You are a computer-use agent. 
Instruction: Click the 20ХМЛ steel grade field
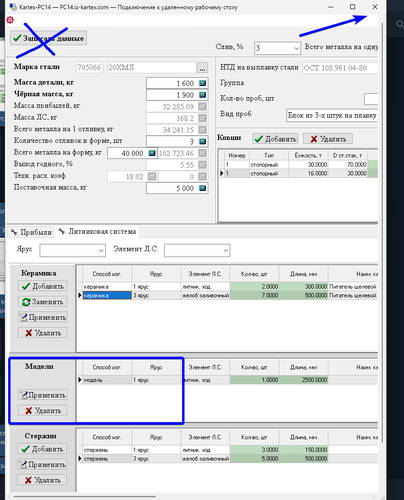(152, 68)
